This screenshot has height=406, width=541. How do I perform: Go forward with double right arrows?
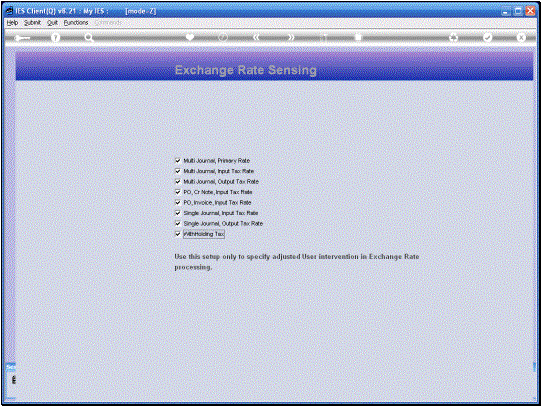click(x=291, y=37)
